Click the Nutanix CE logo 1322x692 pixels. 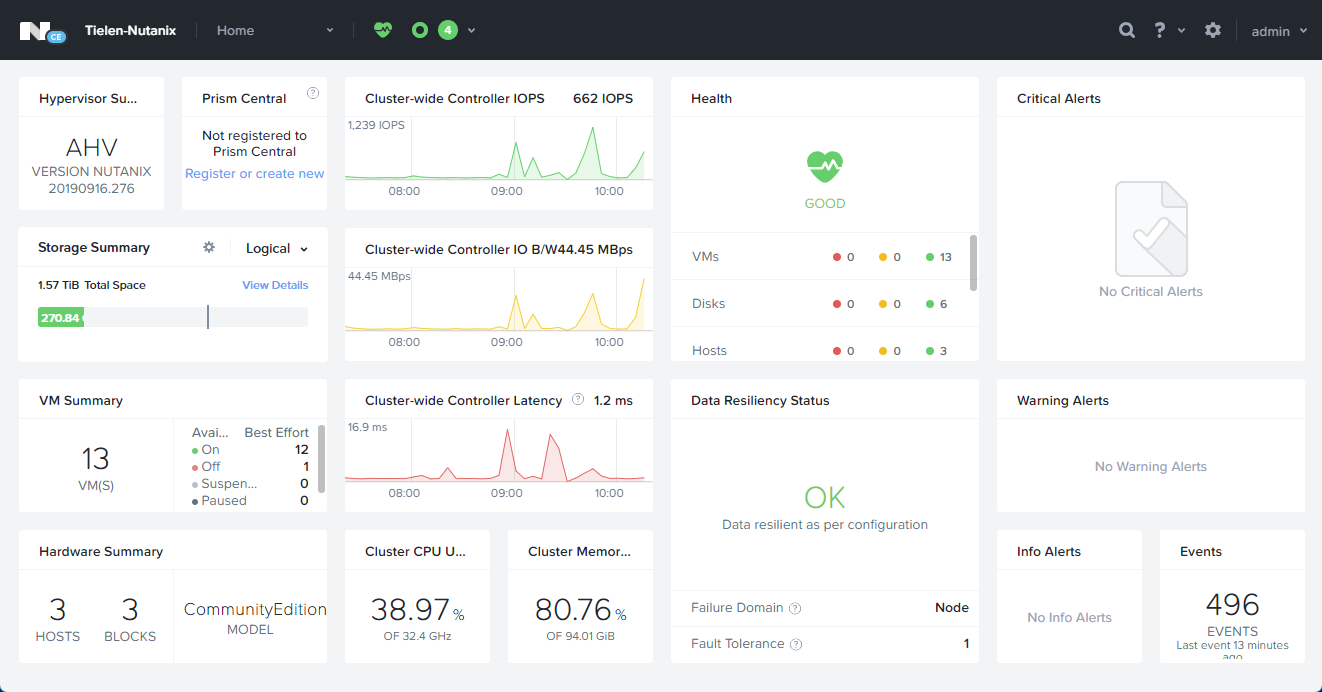(x=42, y=31)
